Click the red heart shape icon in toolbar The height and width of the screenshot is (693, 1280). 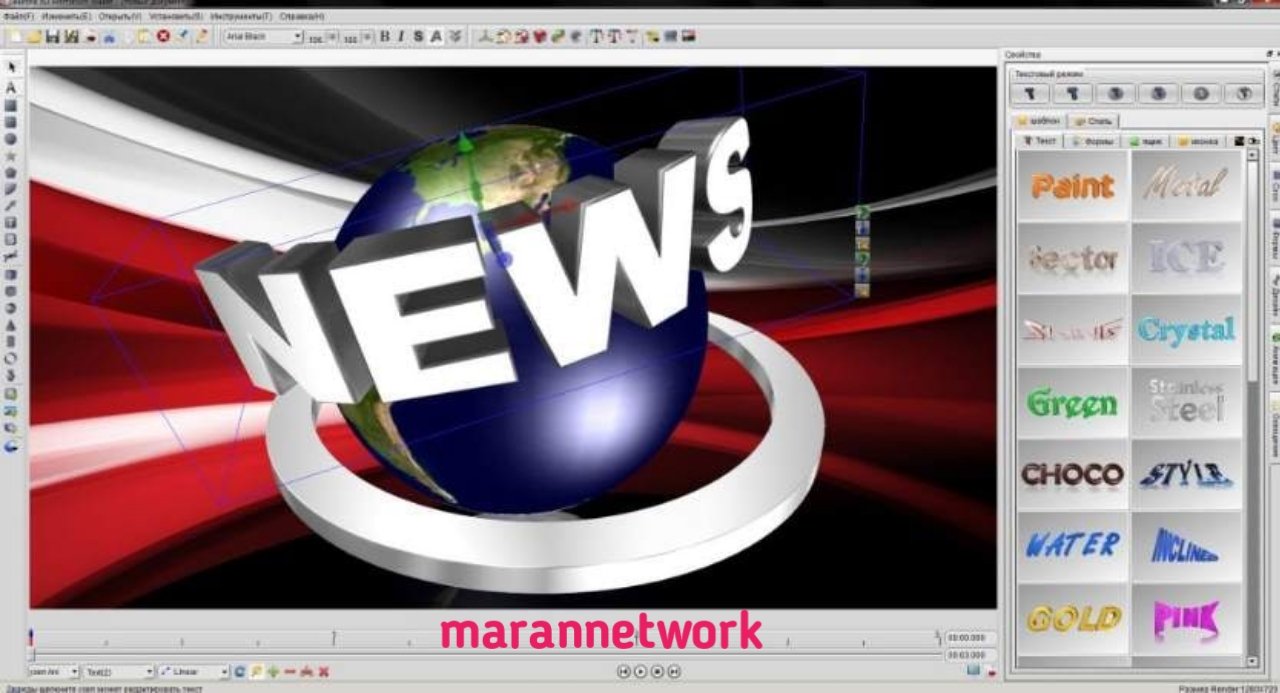(540, 36)
